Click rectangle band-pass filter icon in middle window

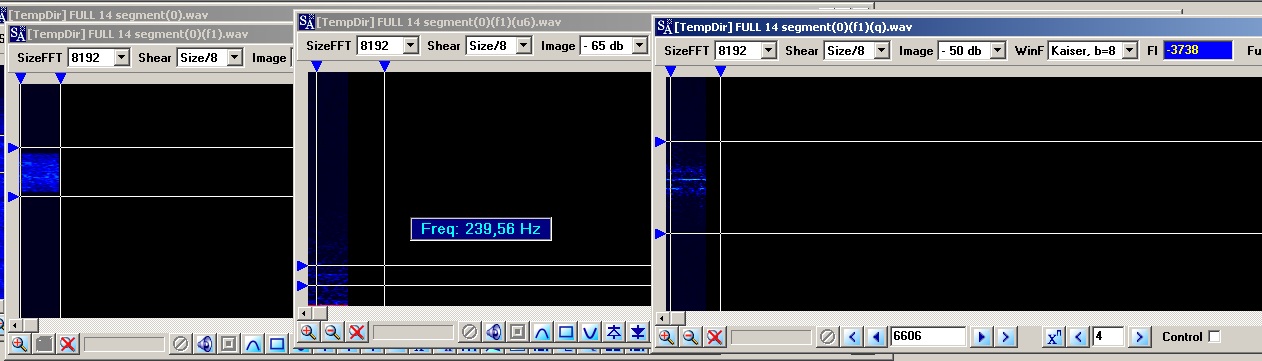coord(566,332)
